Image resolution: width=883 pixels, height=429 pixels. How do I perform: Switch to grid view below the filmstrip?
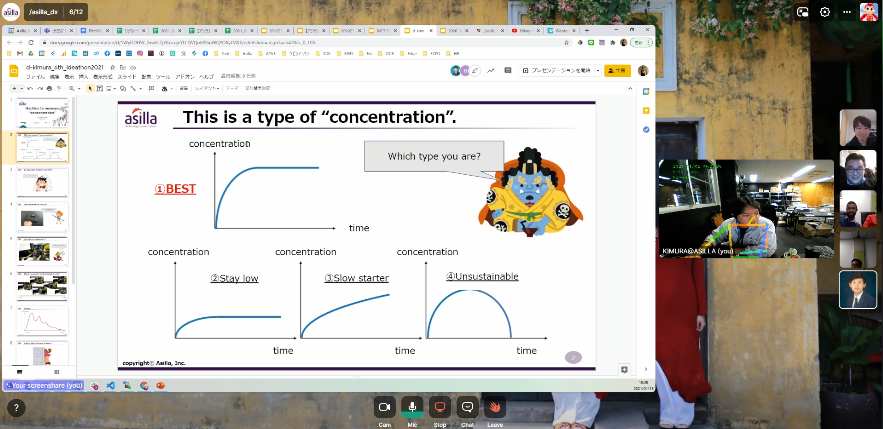pos(56,372)
